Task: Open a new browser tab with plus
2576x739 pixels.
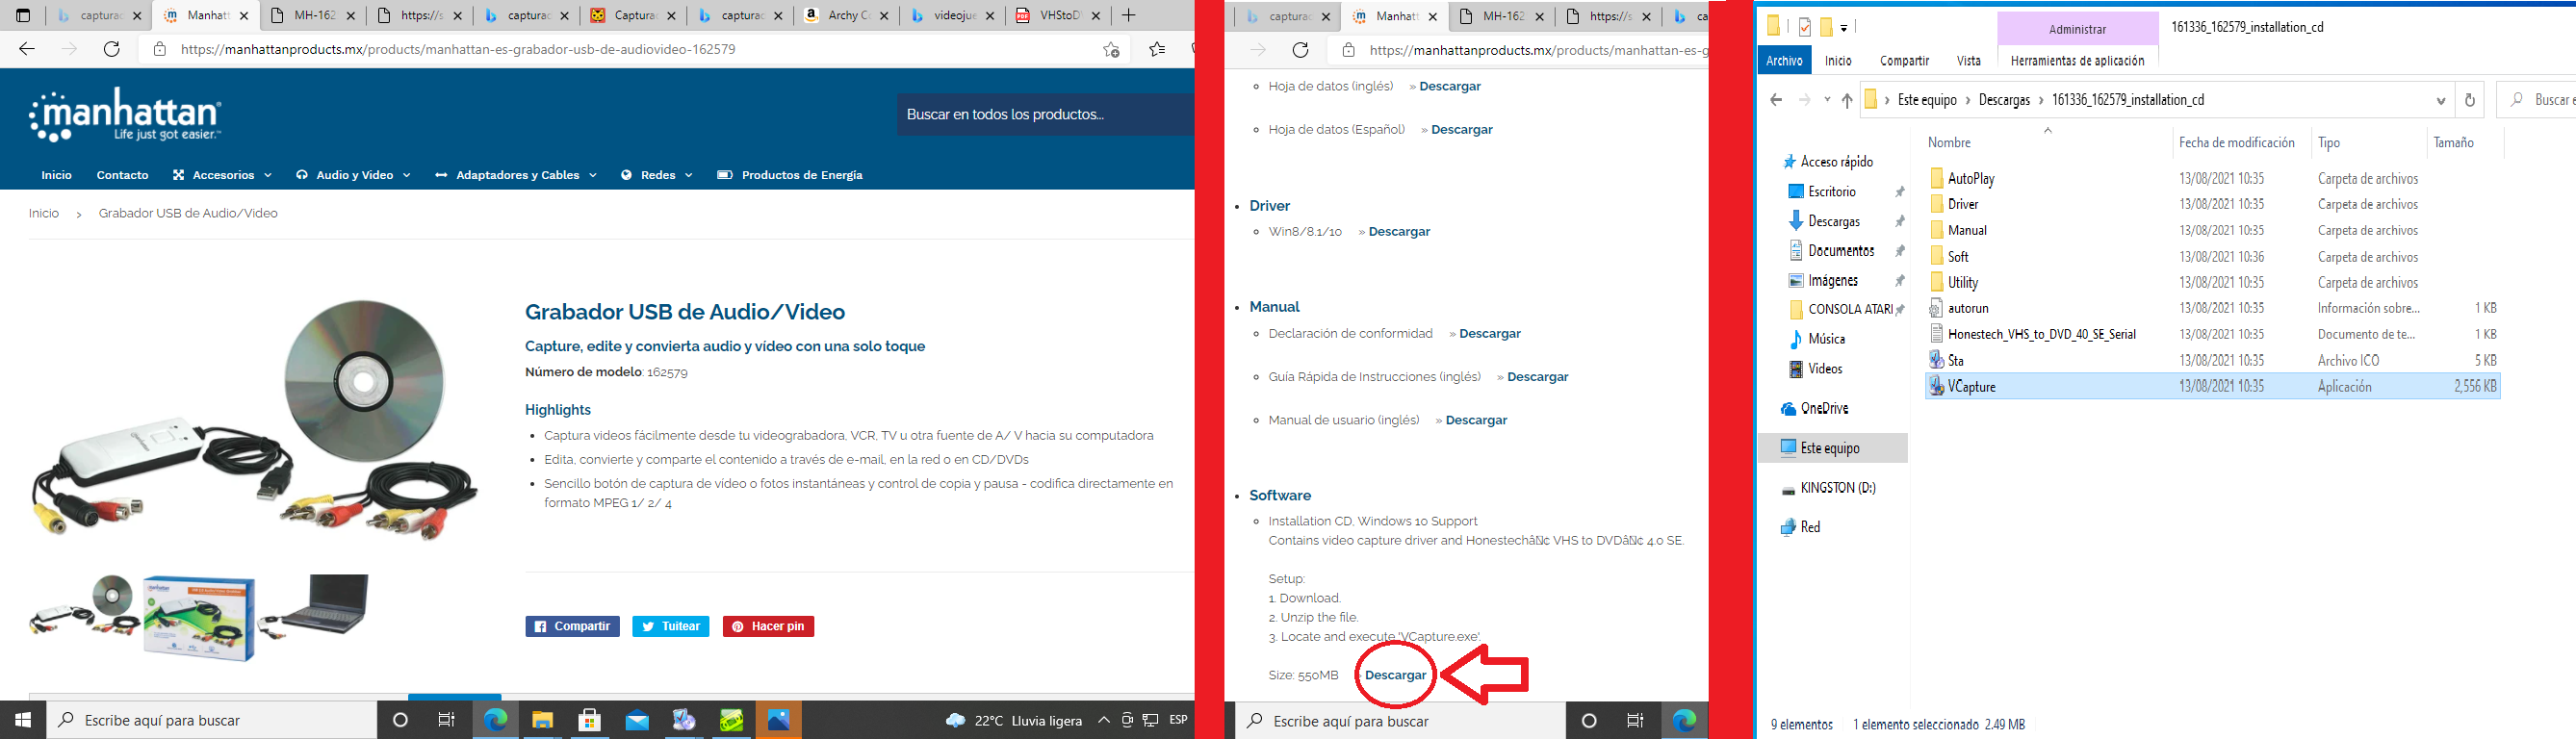Action: (1129, 16)
